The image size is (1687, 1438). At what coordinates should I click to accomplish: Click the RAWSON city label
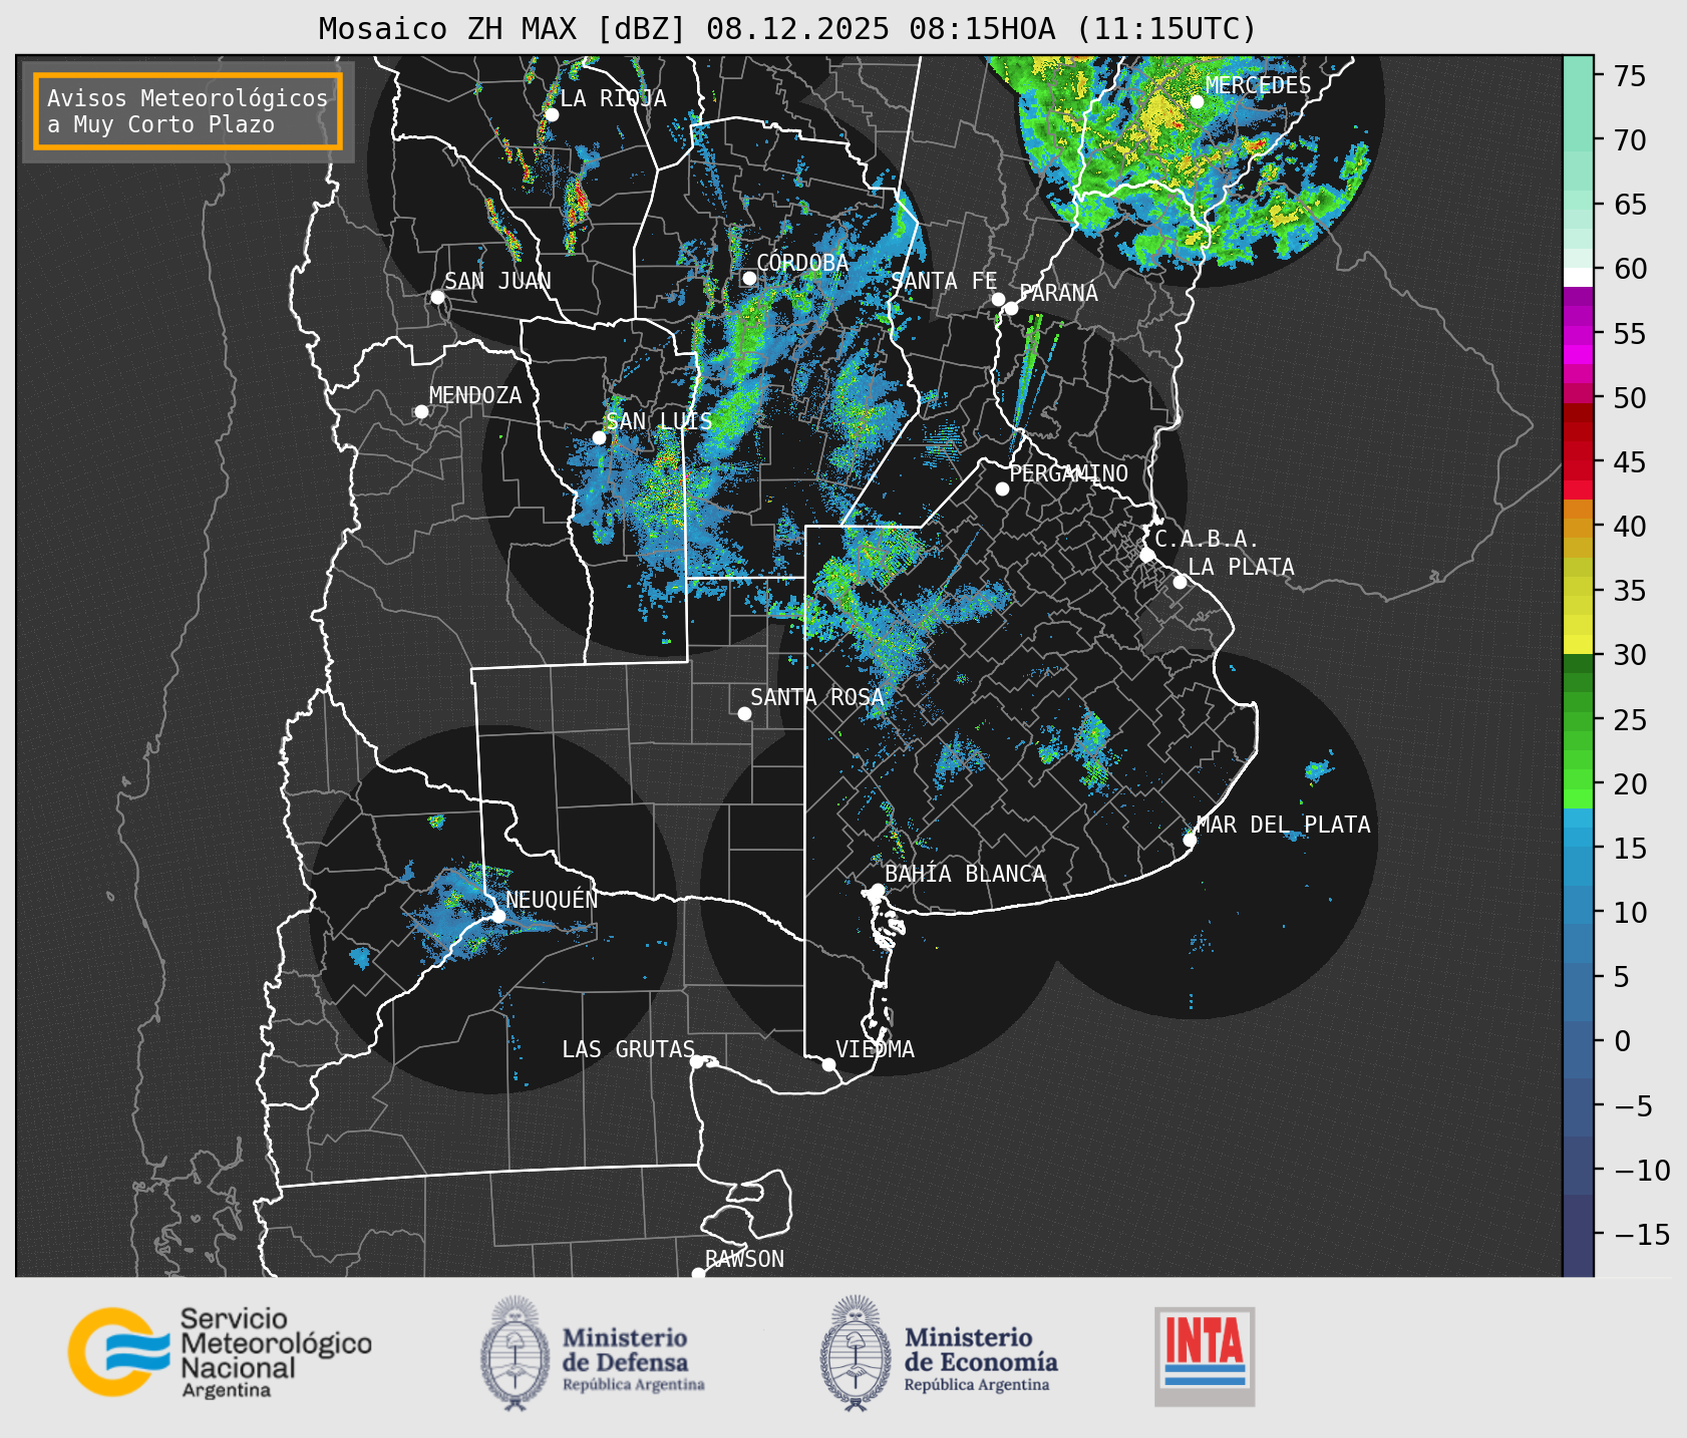click(744, 1259)
